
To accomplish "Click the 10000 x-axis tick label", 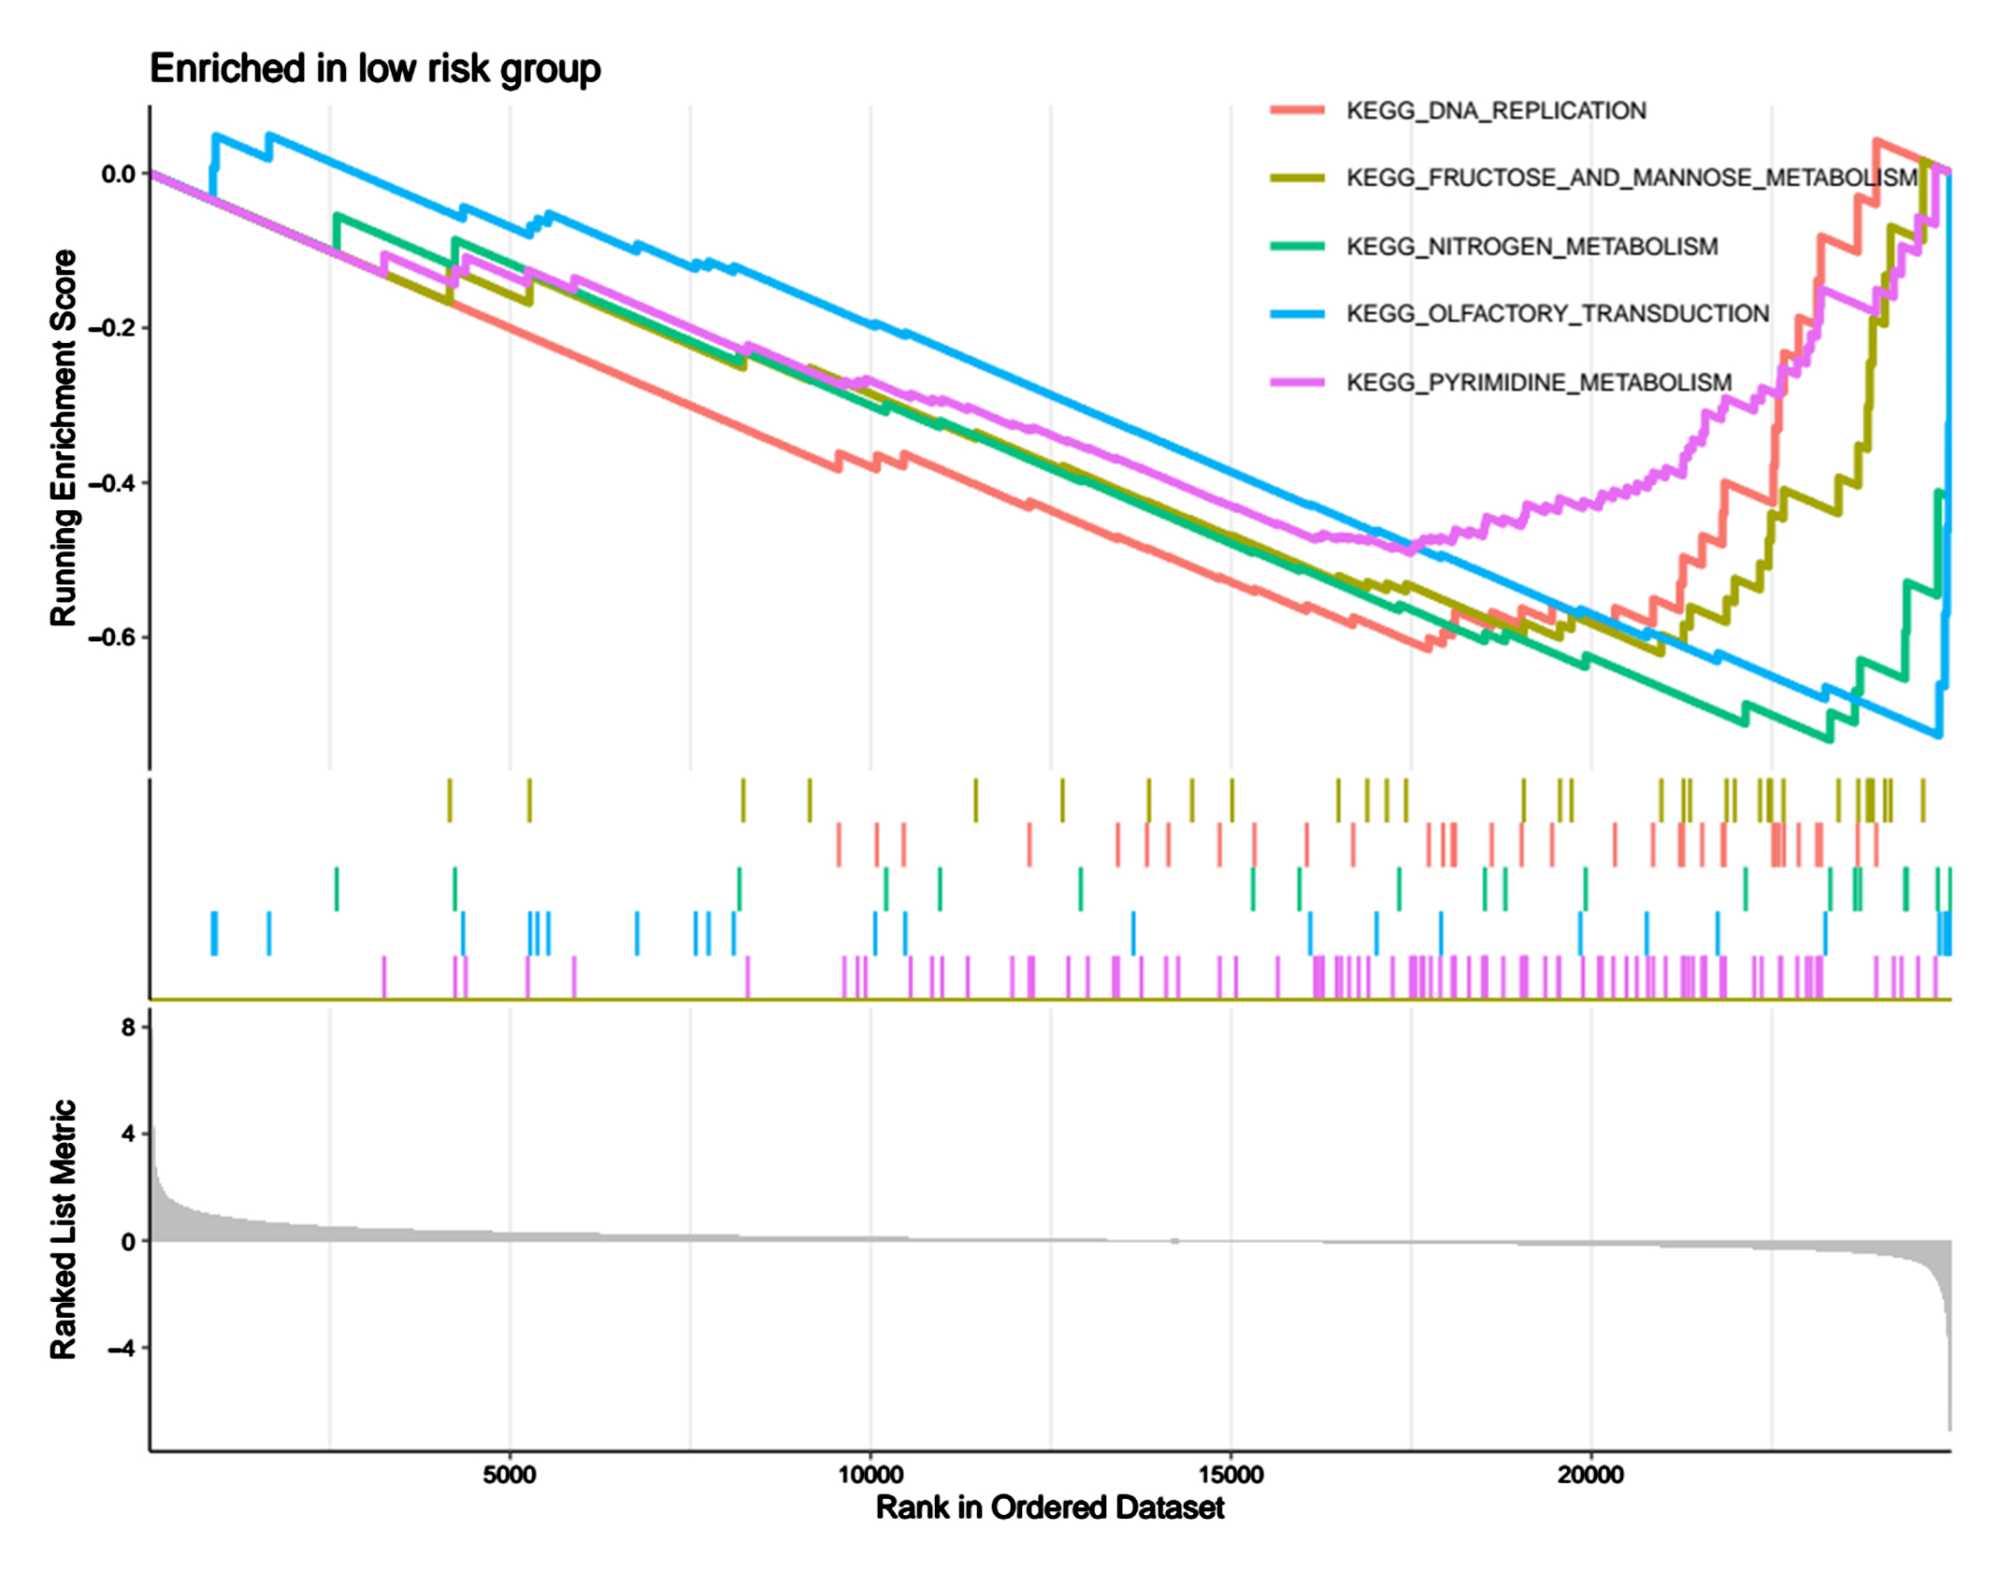I will tap(869, 1474).
